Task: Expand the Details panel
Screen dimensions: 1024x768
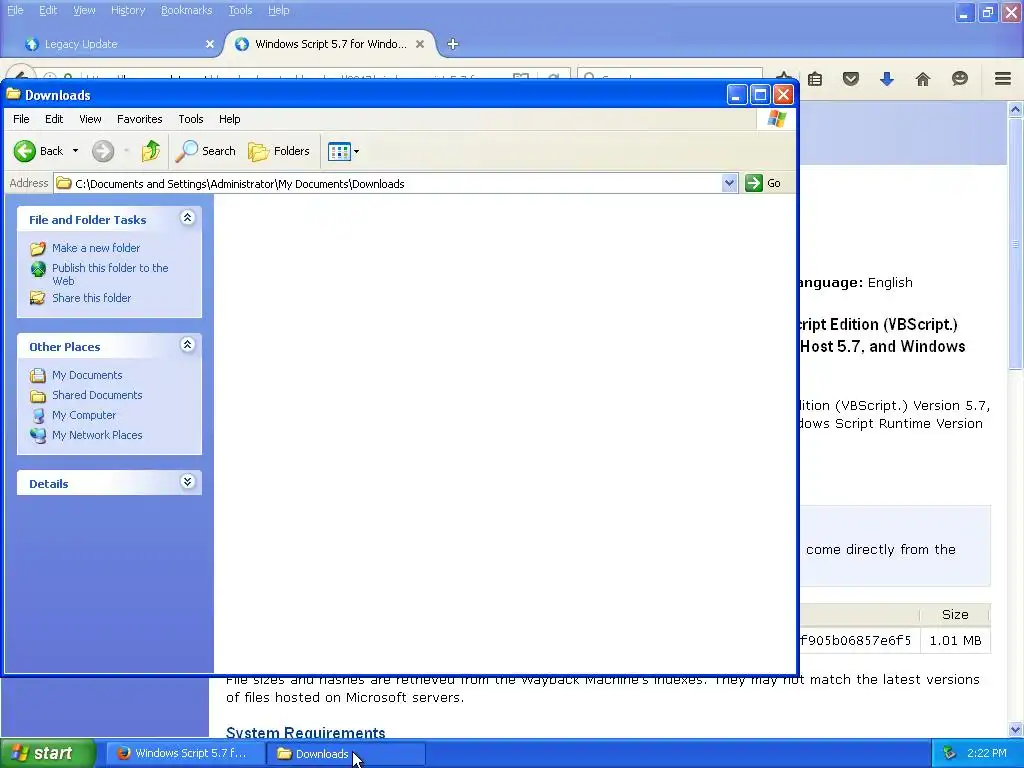Action: coord(187,482)
